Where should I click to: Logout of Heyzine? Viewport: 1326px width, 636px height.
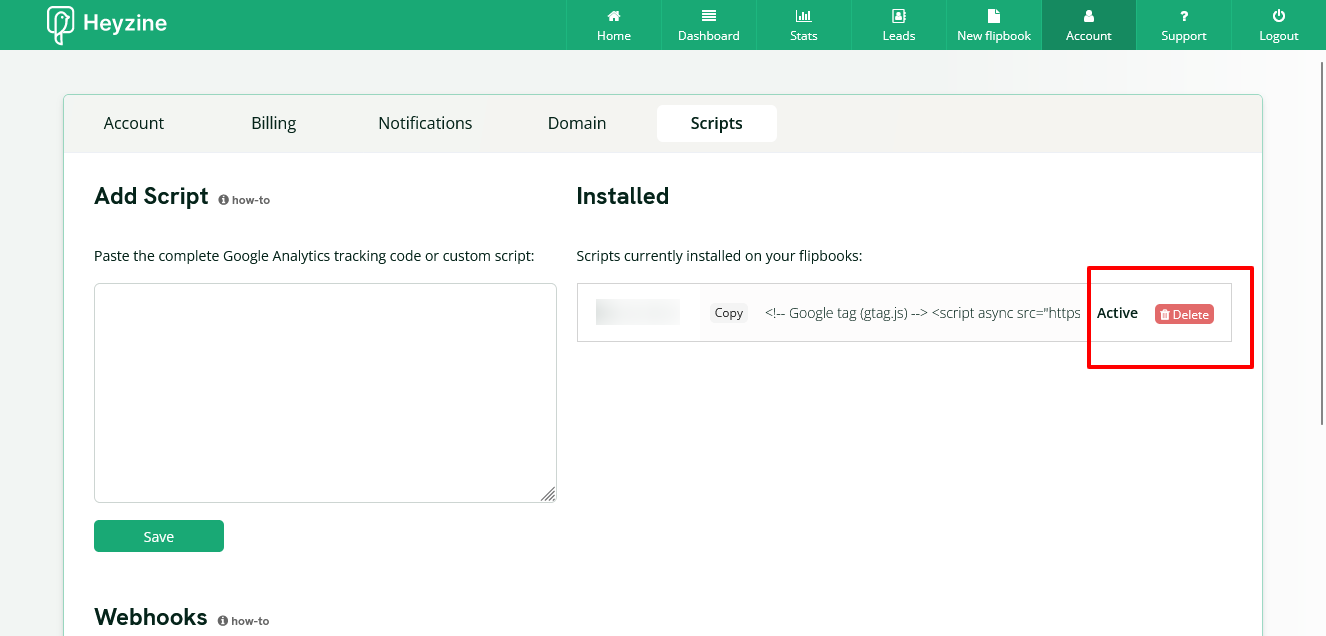1278,25
